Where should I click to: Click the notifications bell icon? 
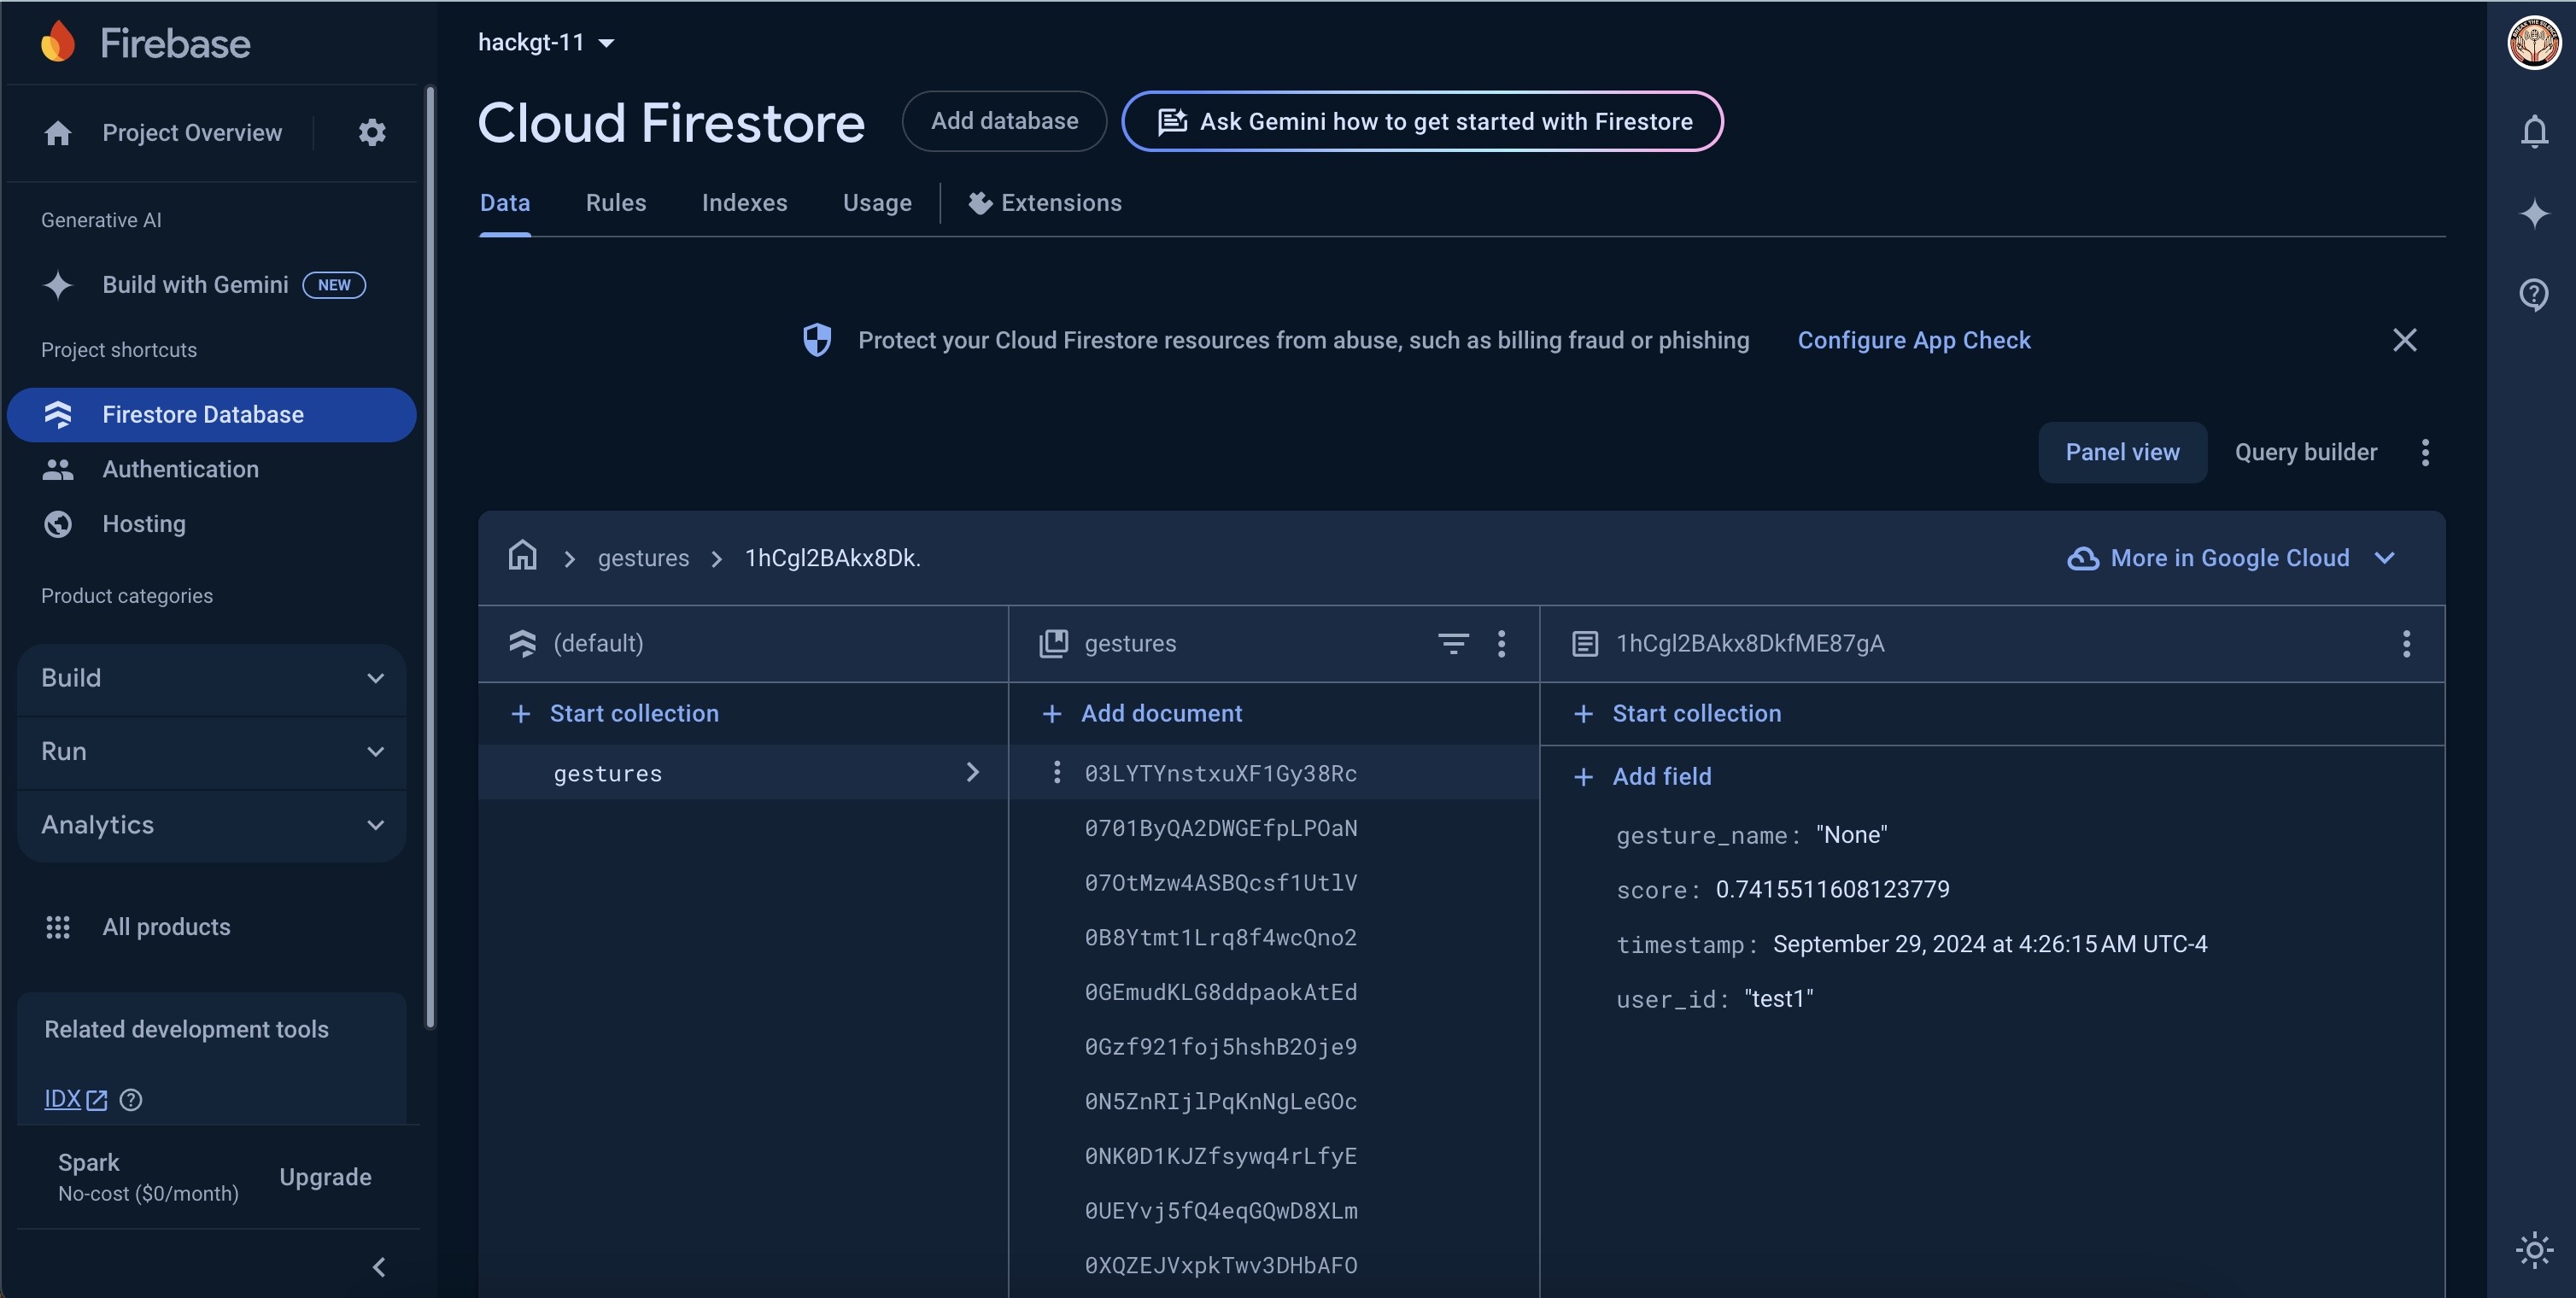[x=2533, y=131]
